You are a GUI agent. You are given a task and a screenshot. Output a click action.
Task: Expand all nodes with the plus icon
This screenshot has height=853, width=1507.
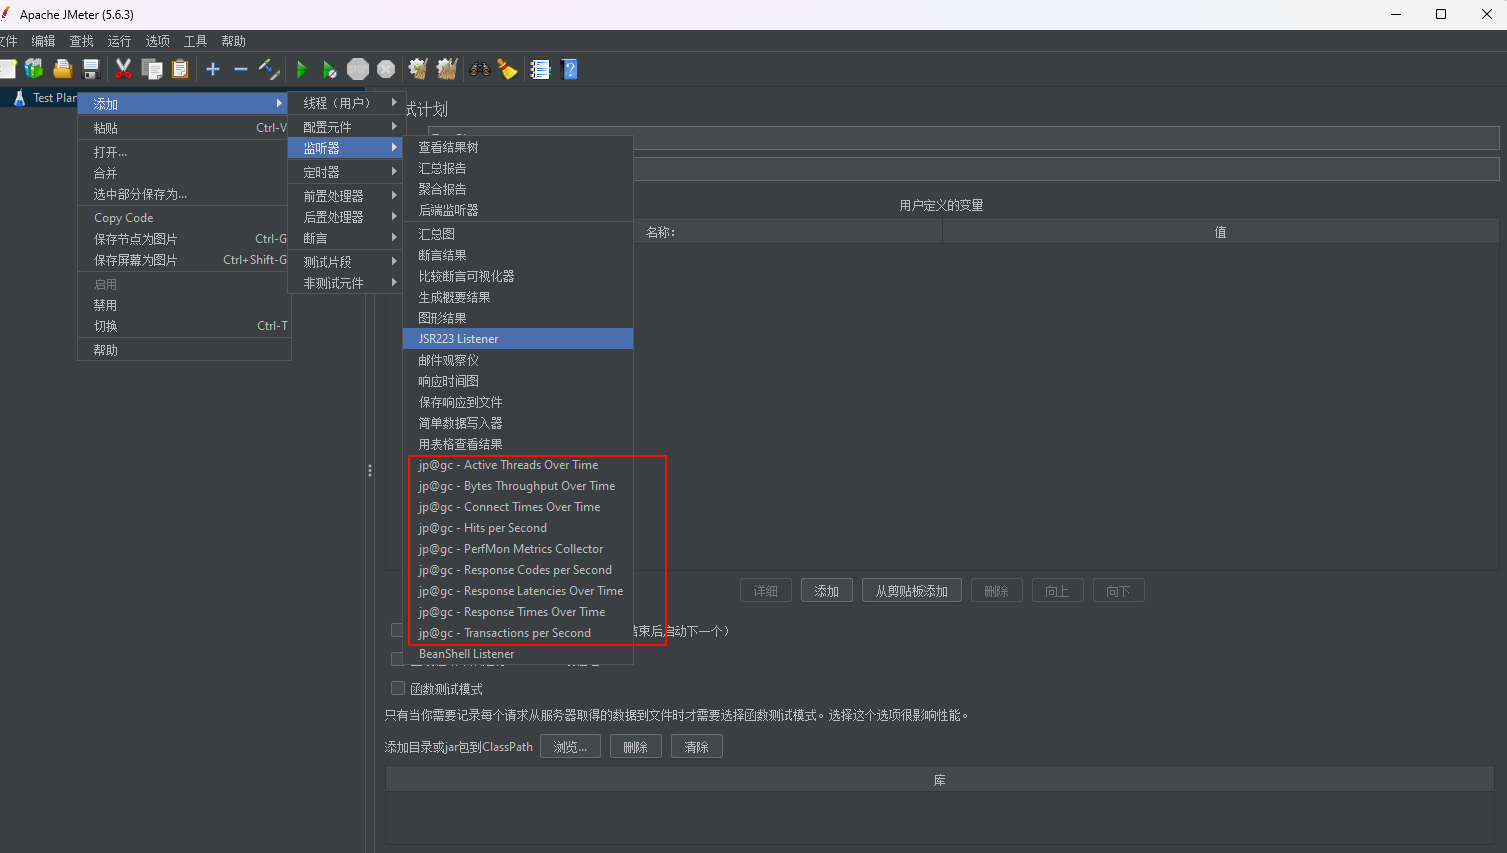pos(213,69)
